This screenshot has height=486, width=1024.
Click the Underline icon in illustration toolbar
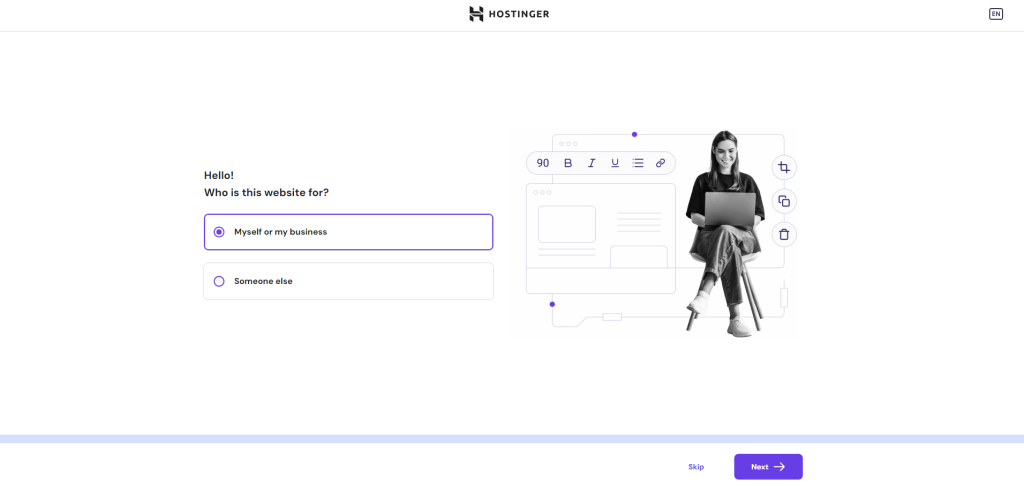(x=614, y=163)
